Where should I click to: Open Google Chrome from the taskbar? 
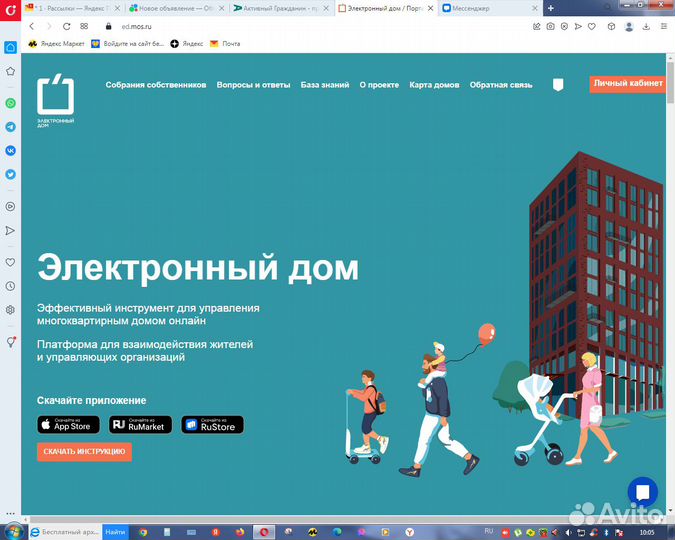143,532
